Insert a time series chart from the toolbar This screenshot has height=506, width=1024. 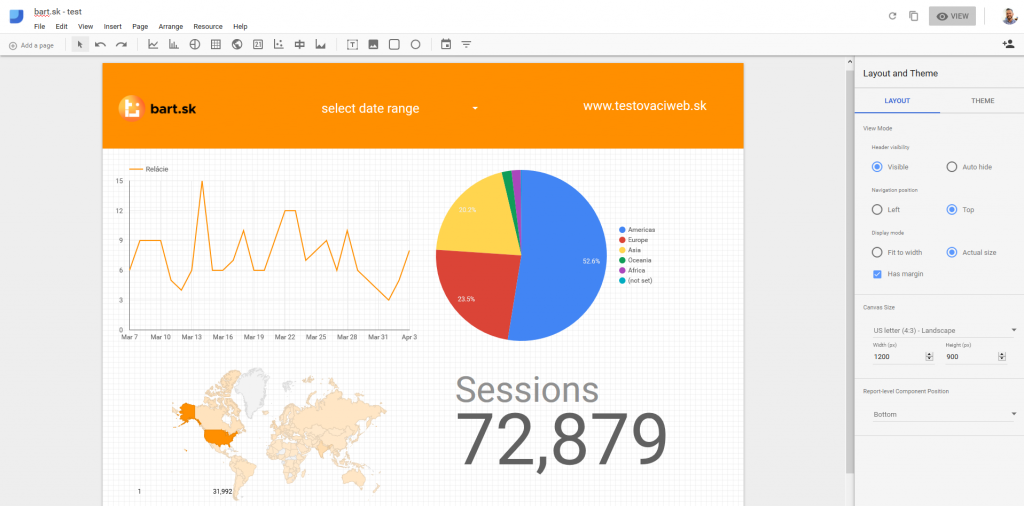tap(153, 45)
